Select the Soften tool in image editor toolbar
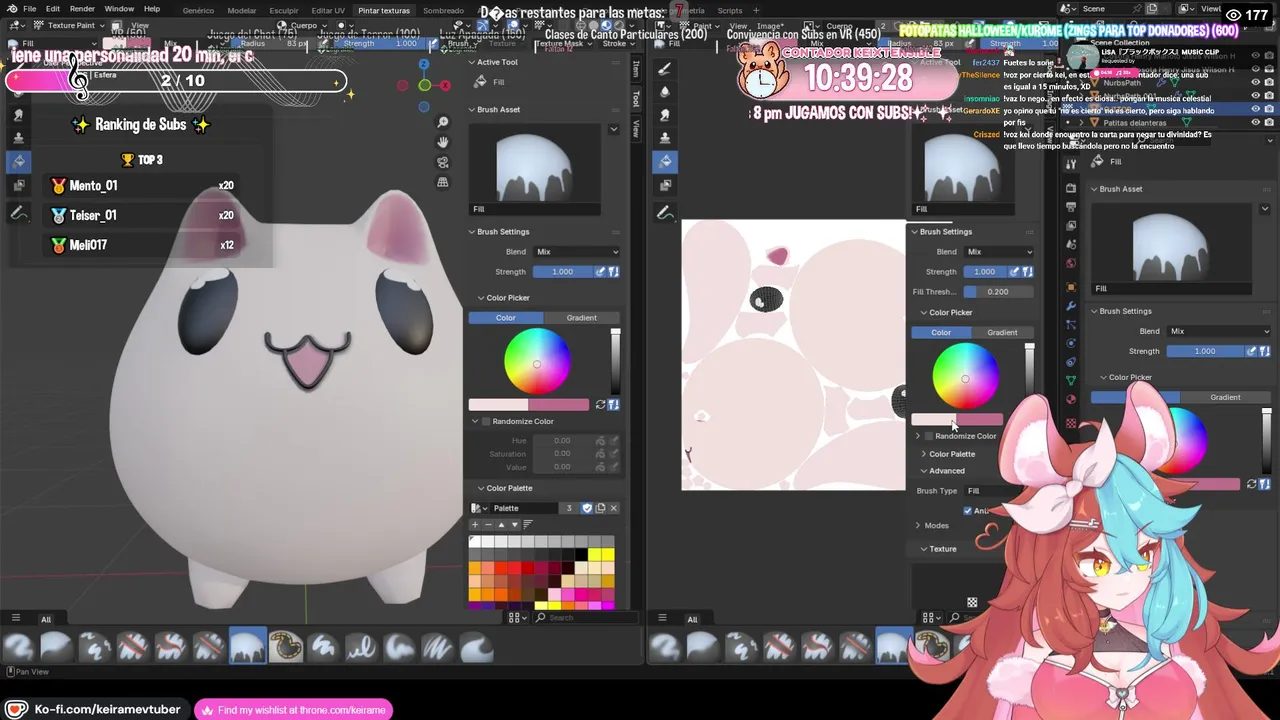The image size is (1280, 720). pyautogui.click(x=666, y=92)
